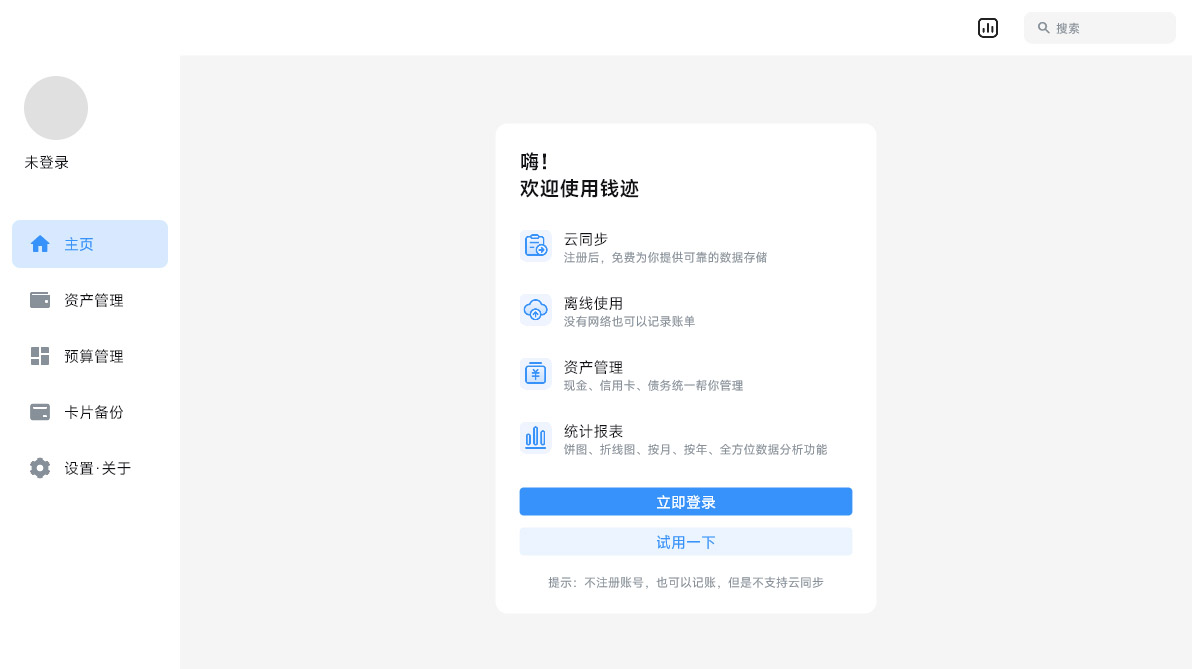Screen dimensions: 1192x669
Task: Open 卡片备份 in sidebar
Action: [90, 412]
